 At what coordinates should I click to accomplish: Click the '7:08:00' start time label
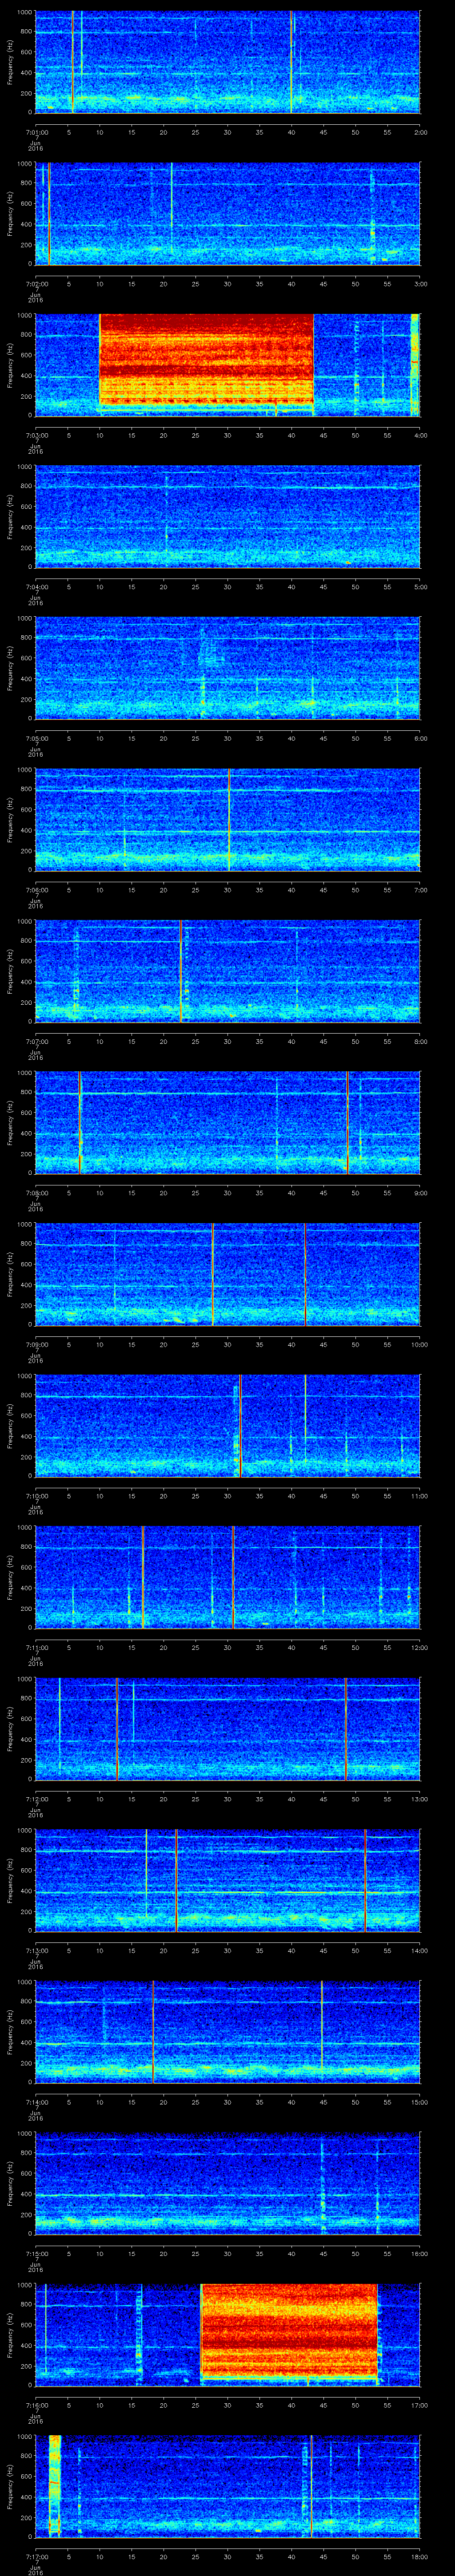[36, 1193]
